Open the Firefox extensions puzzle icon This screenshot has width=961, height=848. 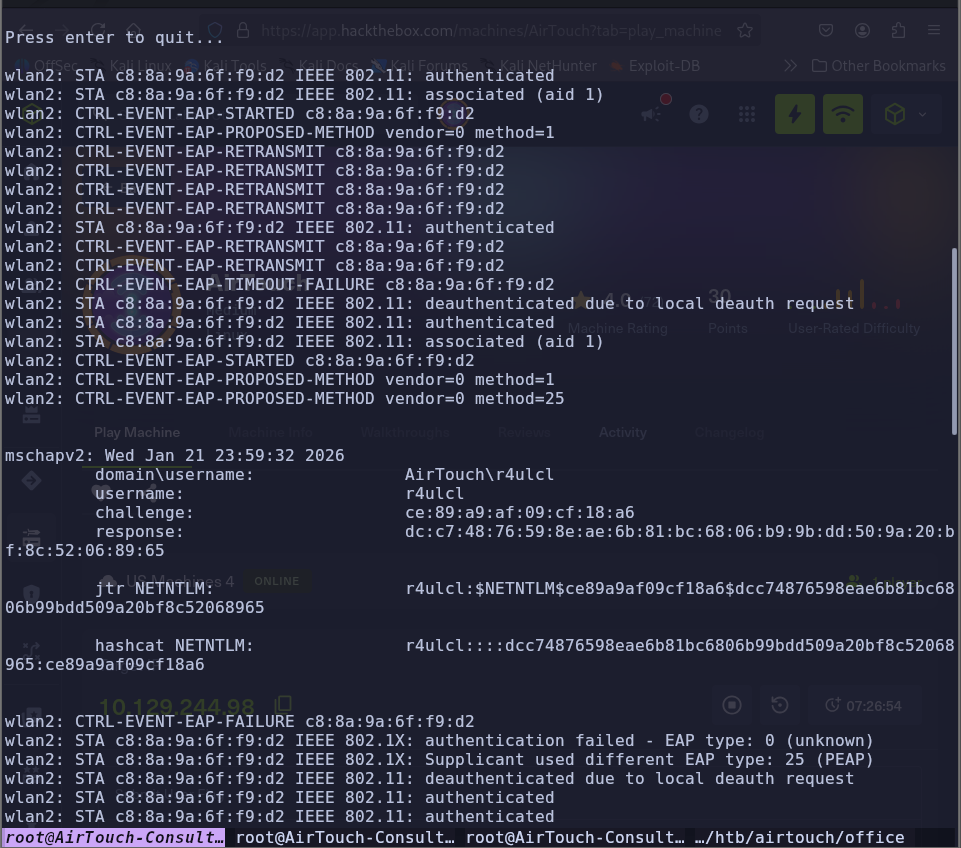click(x=899, y=31)
